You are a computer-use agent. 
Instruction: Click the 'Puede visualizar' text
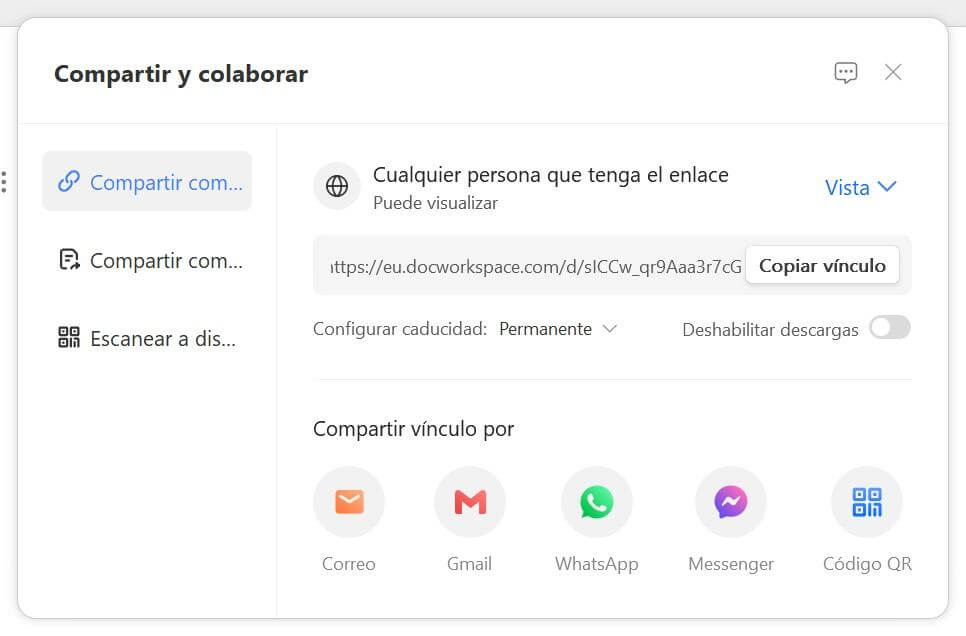point(436,203)
